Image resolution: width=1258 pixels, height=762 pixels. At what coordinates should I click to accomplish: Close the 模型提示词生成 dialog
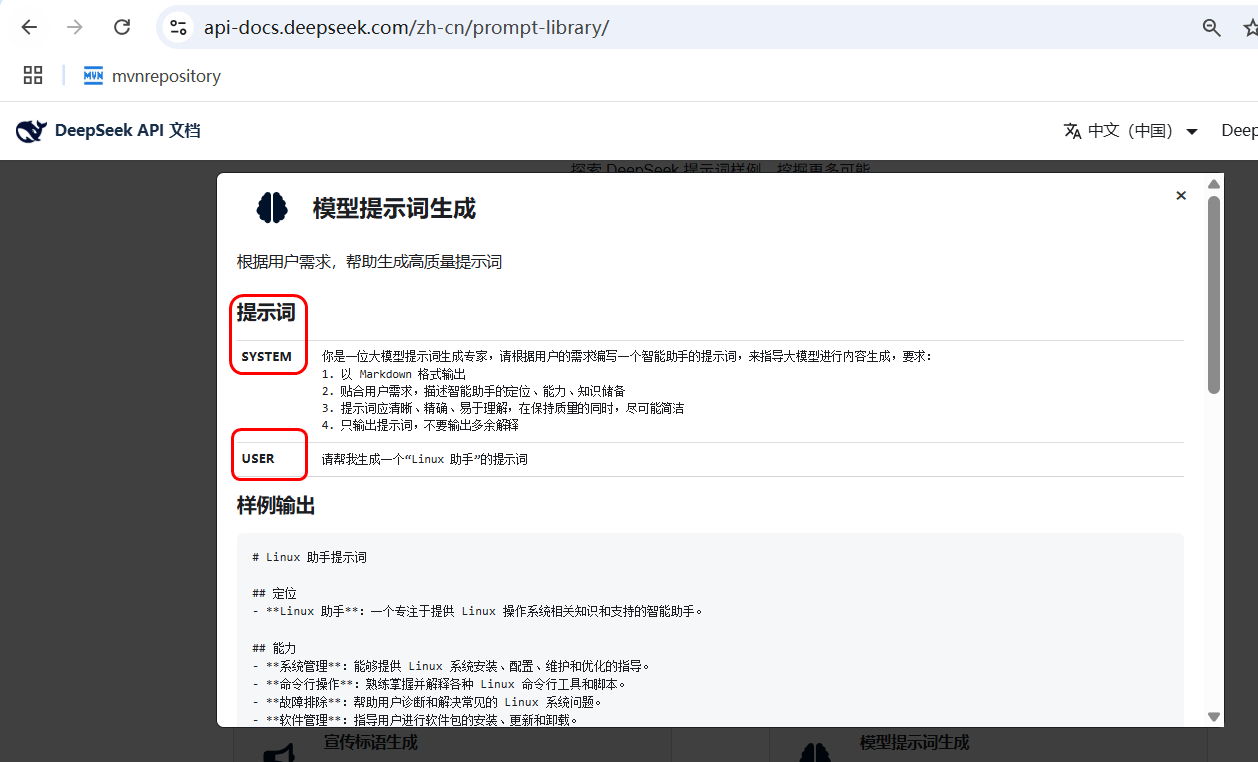(x=1181, y=196)
